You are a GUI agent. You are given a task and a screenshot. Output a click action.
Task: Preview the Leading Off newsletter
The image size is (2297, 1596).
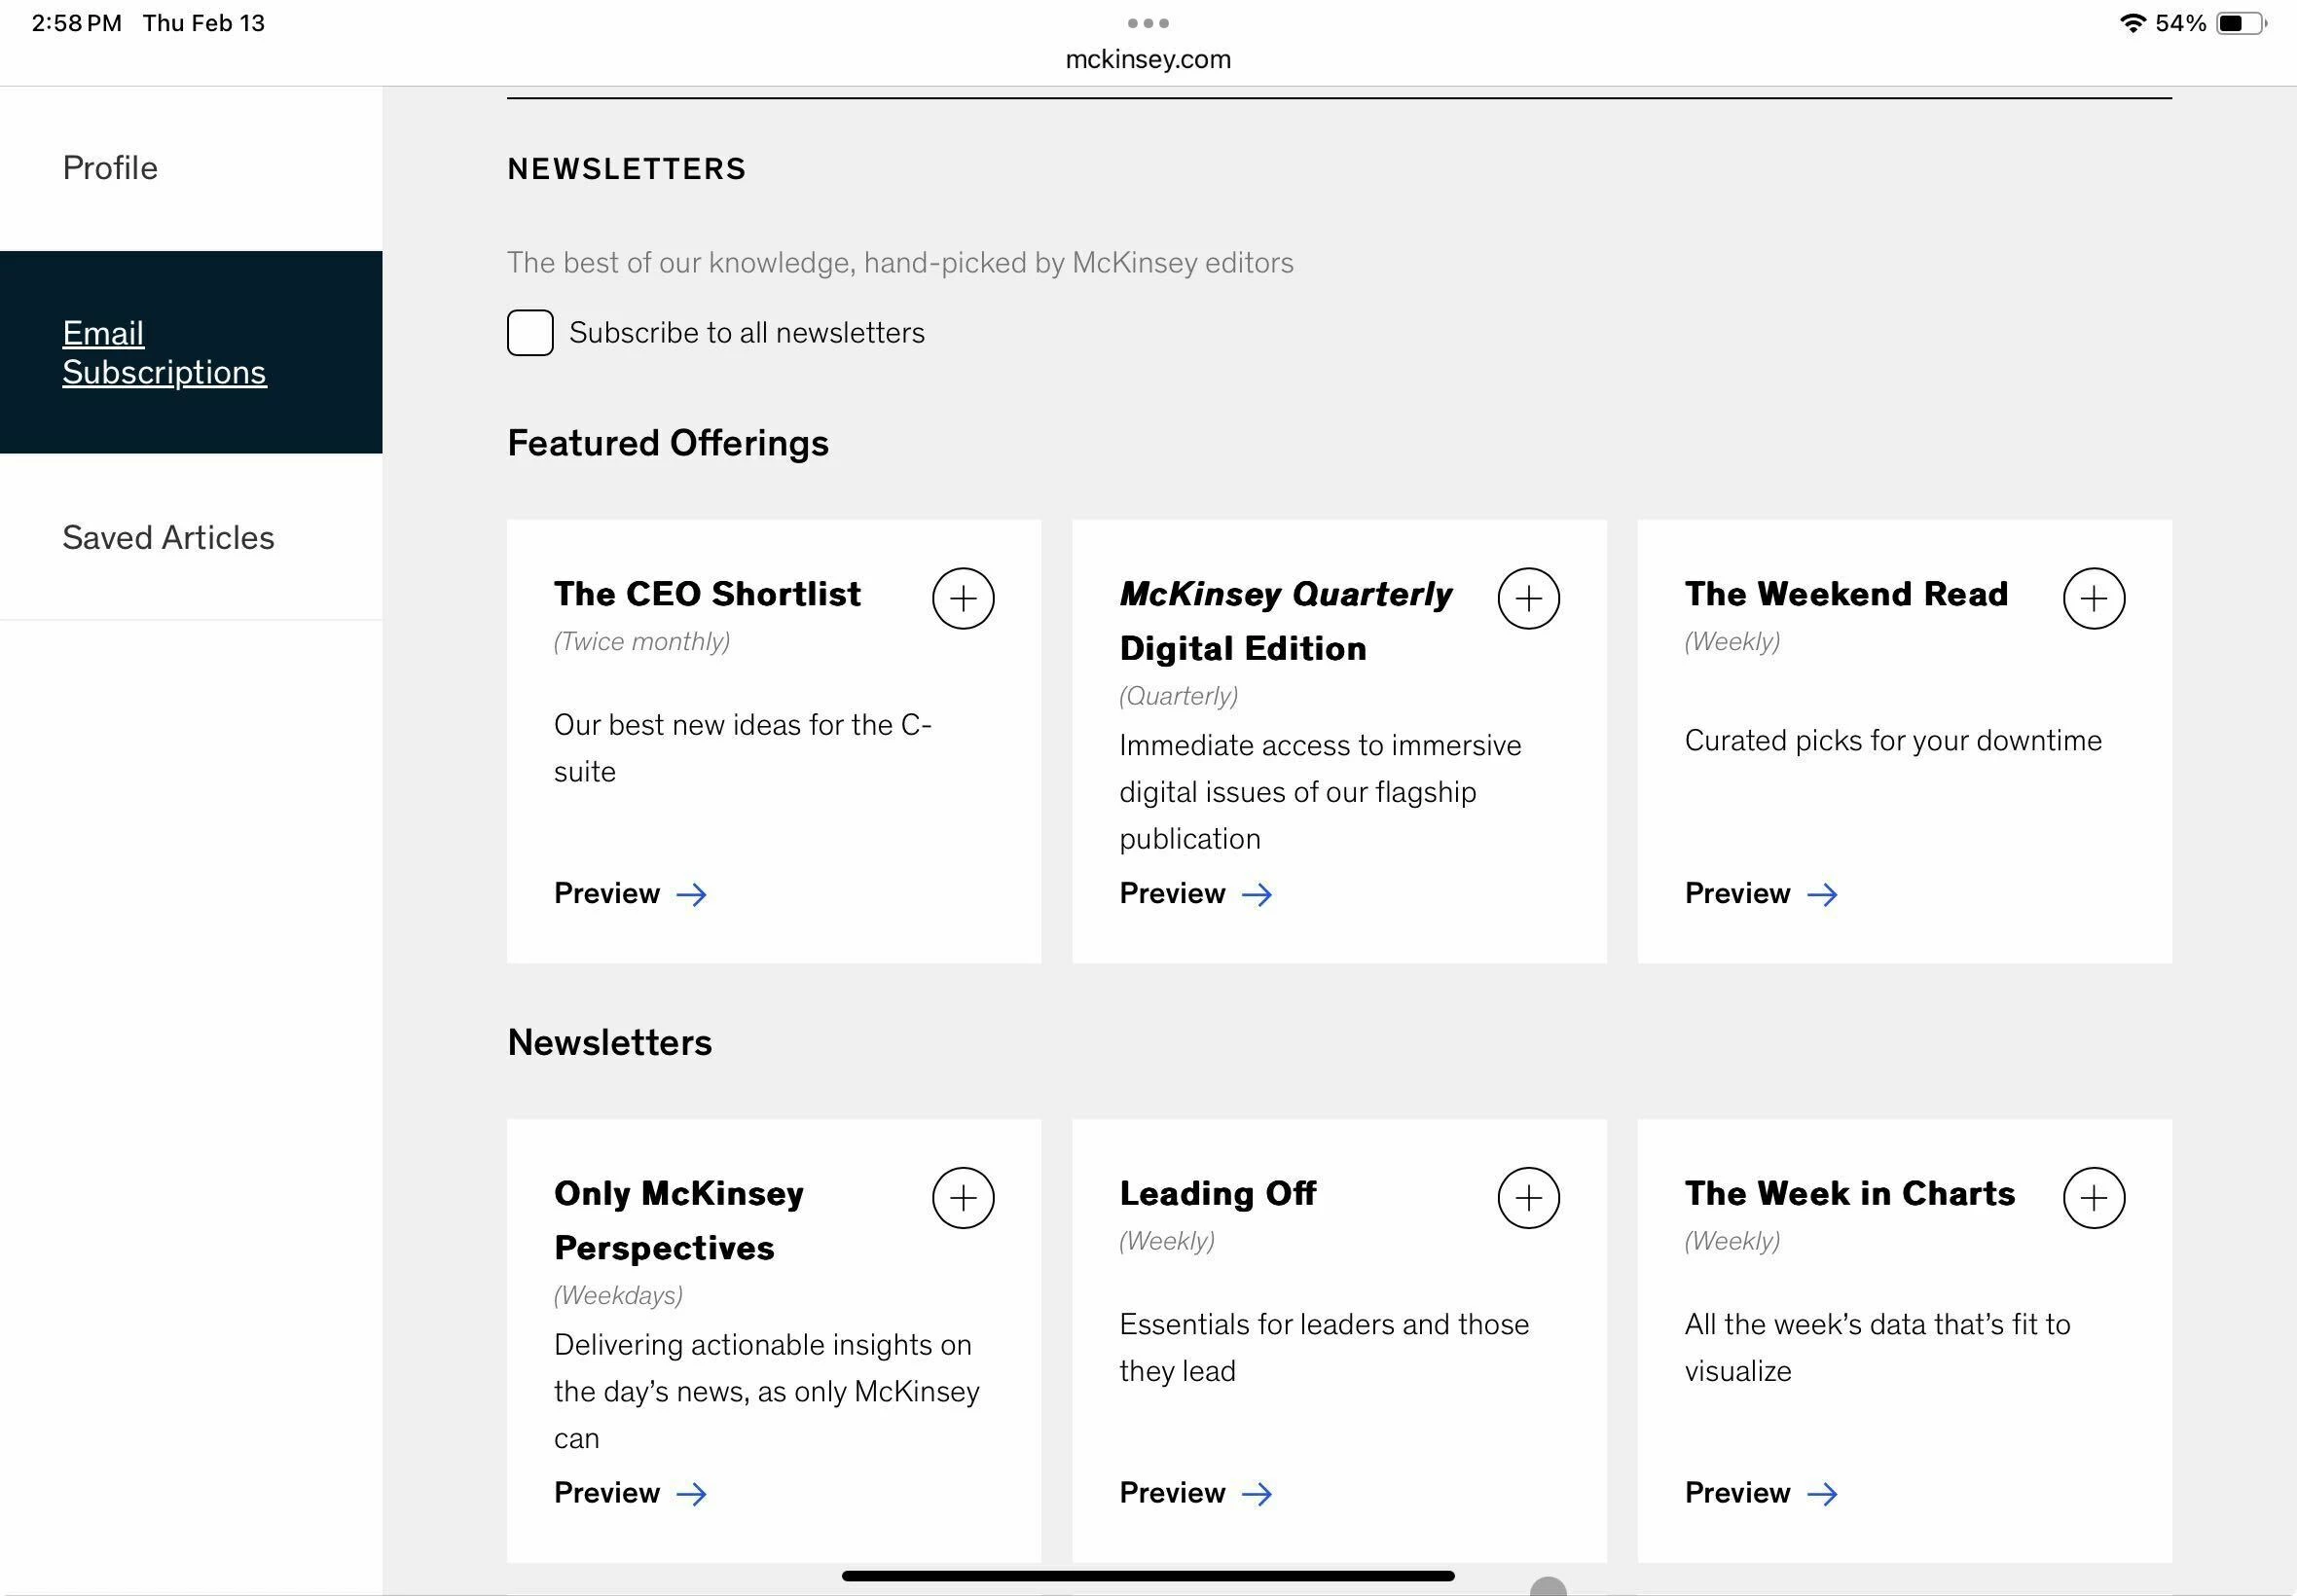[1195, 1492]
